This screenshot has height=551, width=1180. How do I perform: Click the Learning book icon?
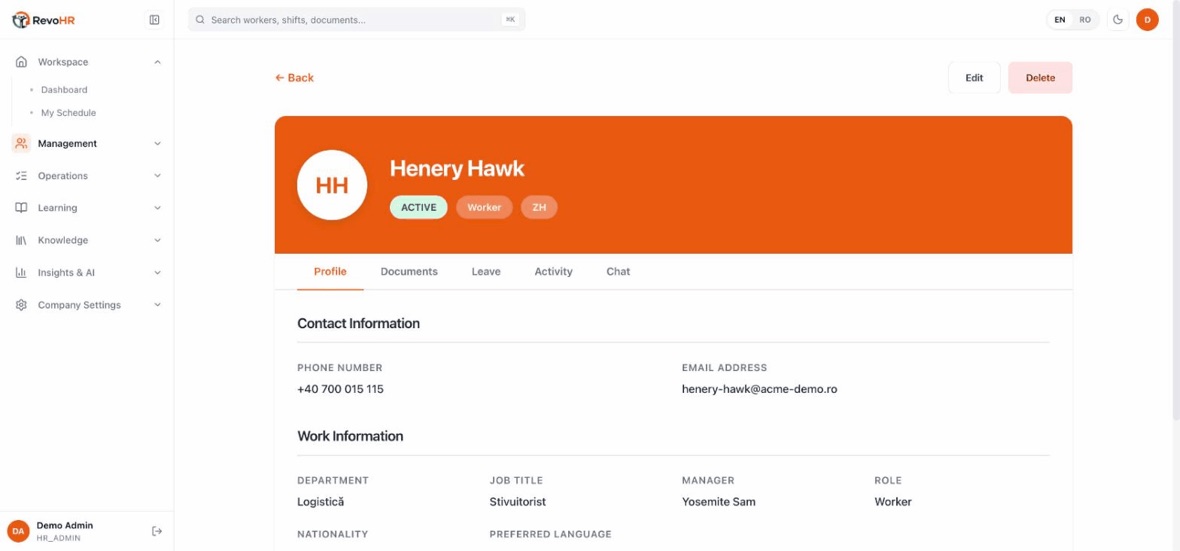click(x=21, y=208)
